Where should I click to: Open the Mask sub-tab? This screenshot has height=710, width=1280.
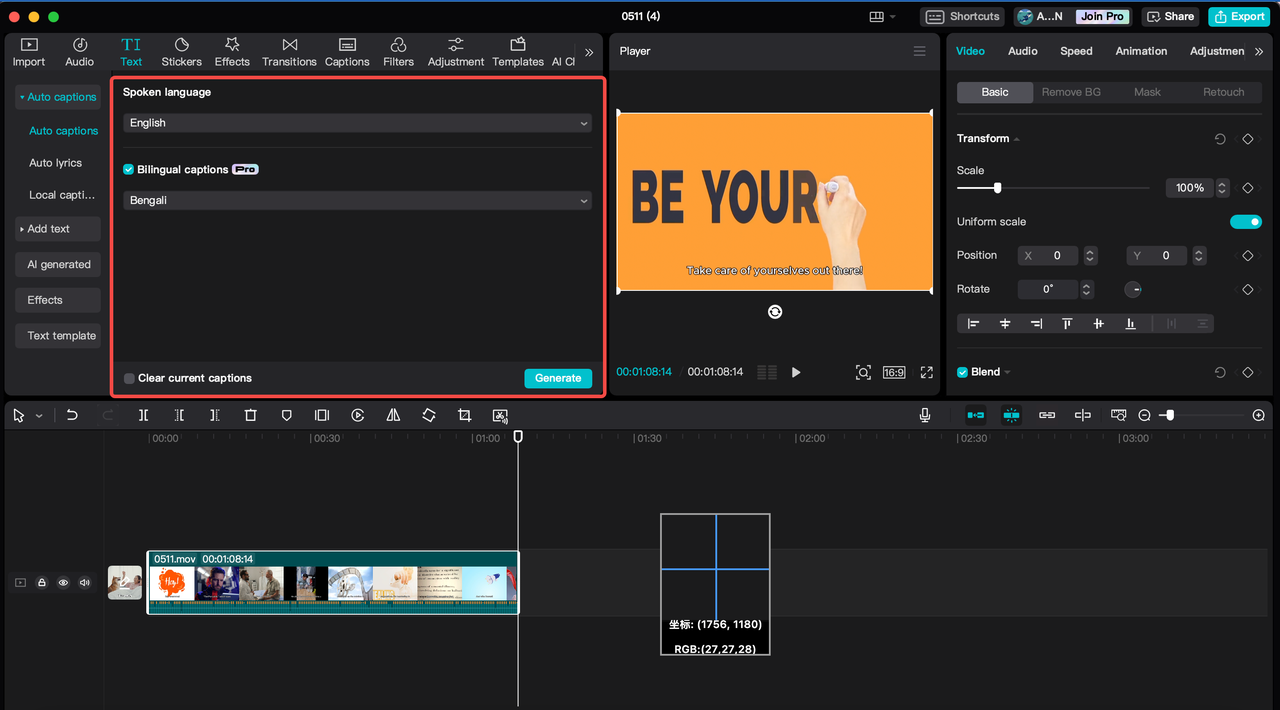1147,92
